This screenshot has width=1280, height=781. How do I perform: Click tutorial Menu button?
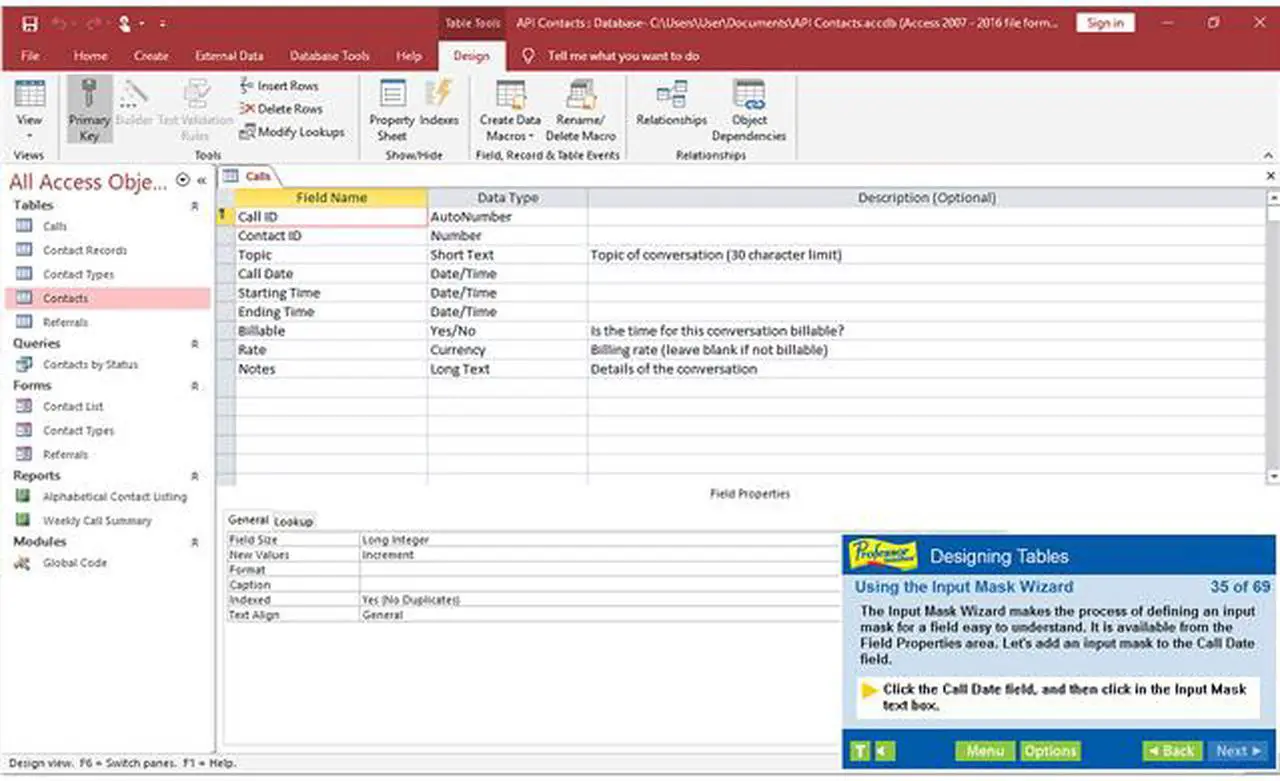pyautogui.click(x=985, y=751)
